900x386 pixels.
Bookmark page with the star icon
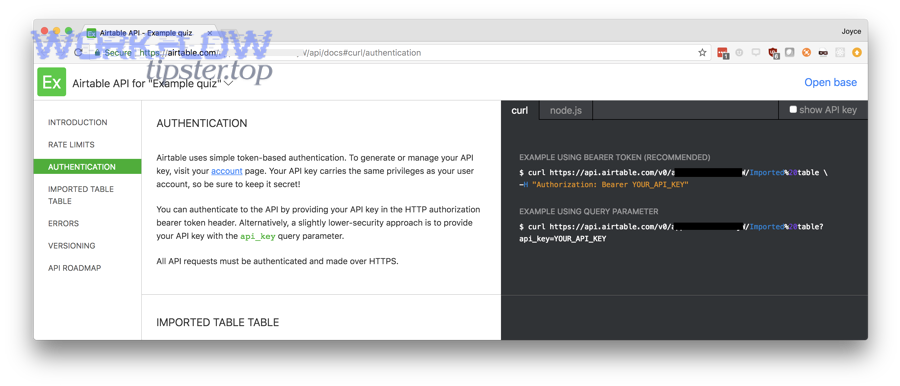tap(702, 52)
